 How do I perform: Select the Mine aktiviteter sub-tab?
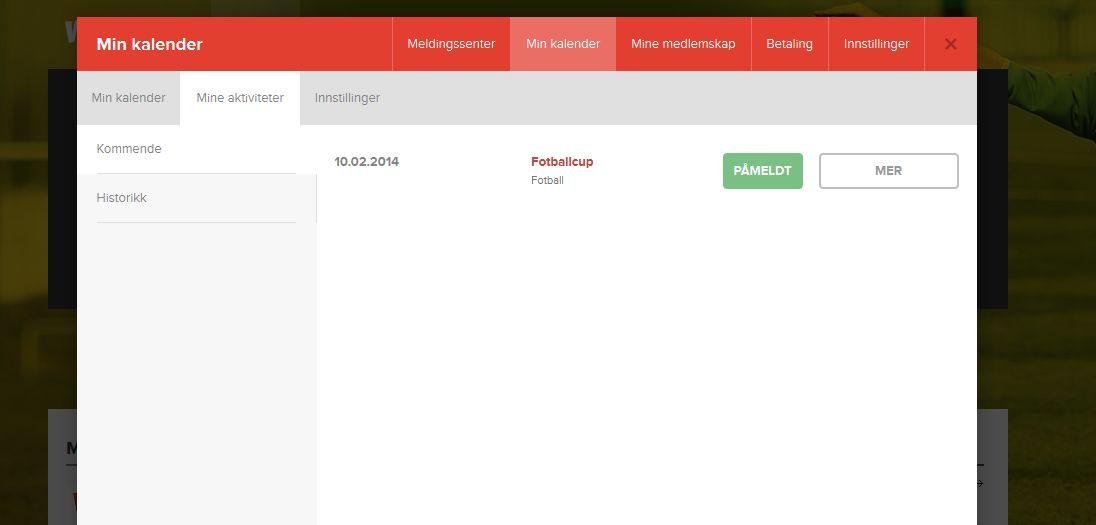pos(240,98)
